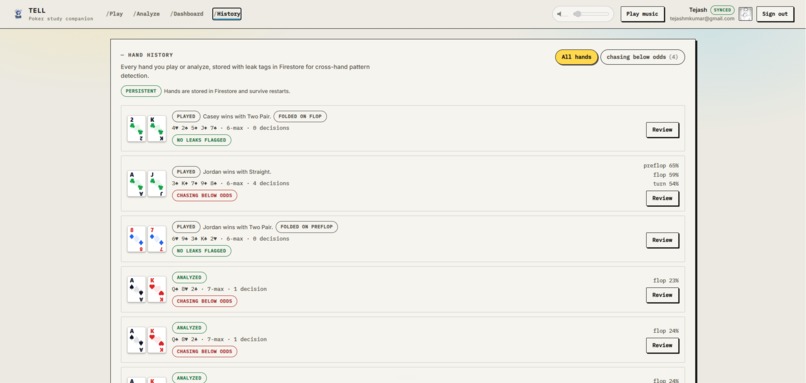
Task: Select the All hands filter pill
Action: click(576, 57)
